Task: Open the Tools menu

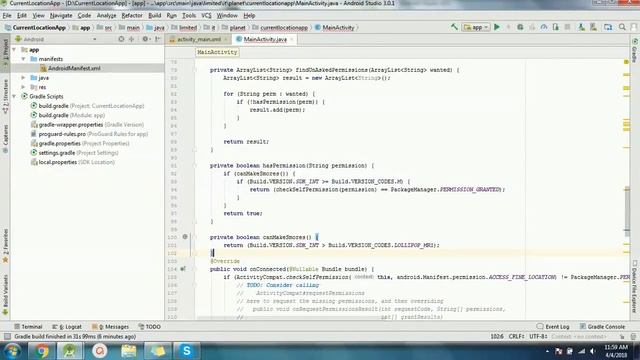Action: (x=189, y=16)
